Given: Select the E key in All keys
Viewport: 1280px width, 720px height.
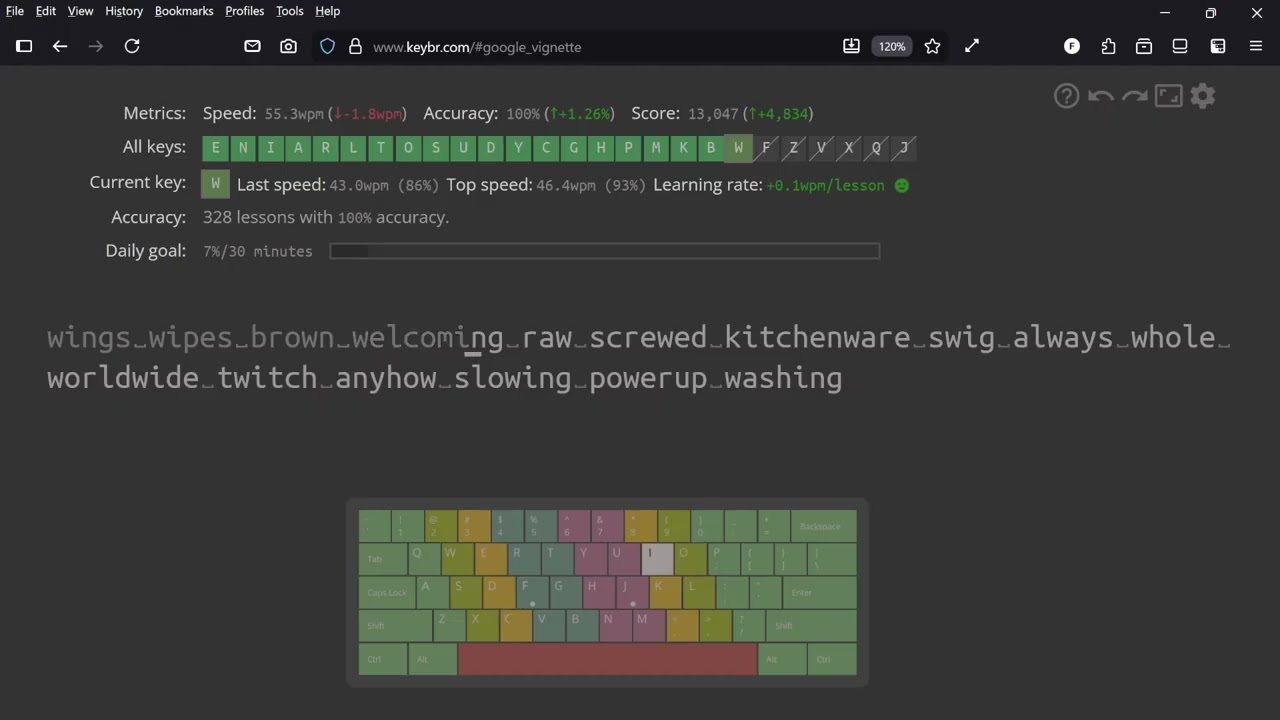Looking at the screenshot, I should pyautogui.click(x=215, y=148).
